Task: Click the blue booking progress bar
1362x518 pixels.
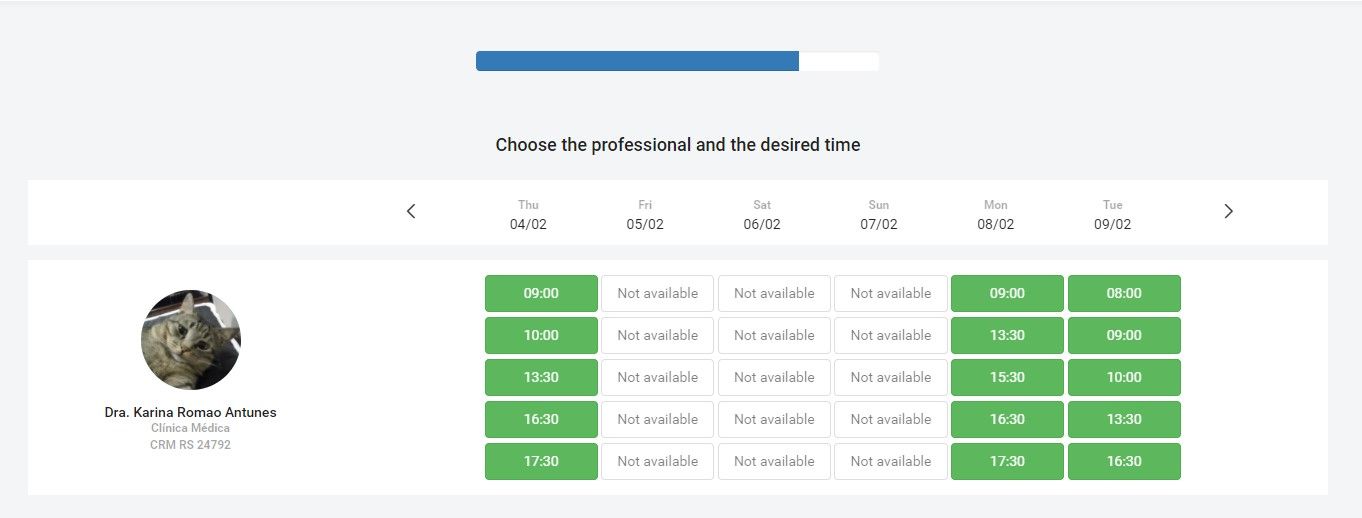Action: (x=637, y=61)
